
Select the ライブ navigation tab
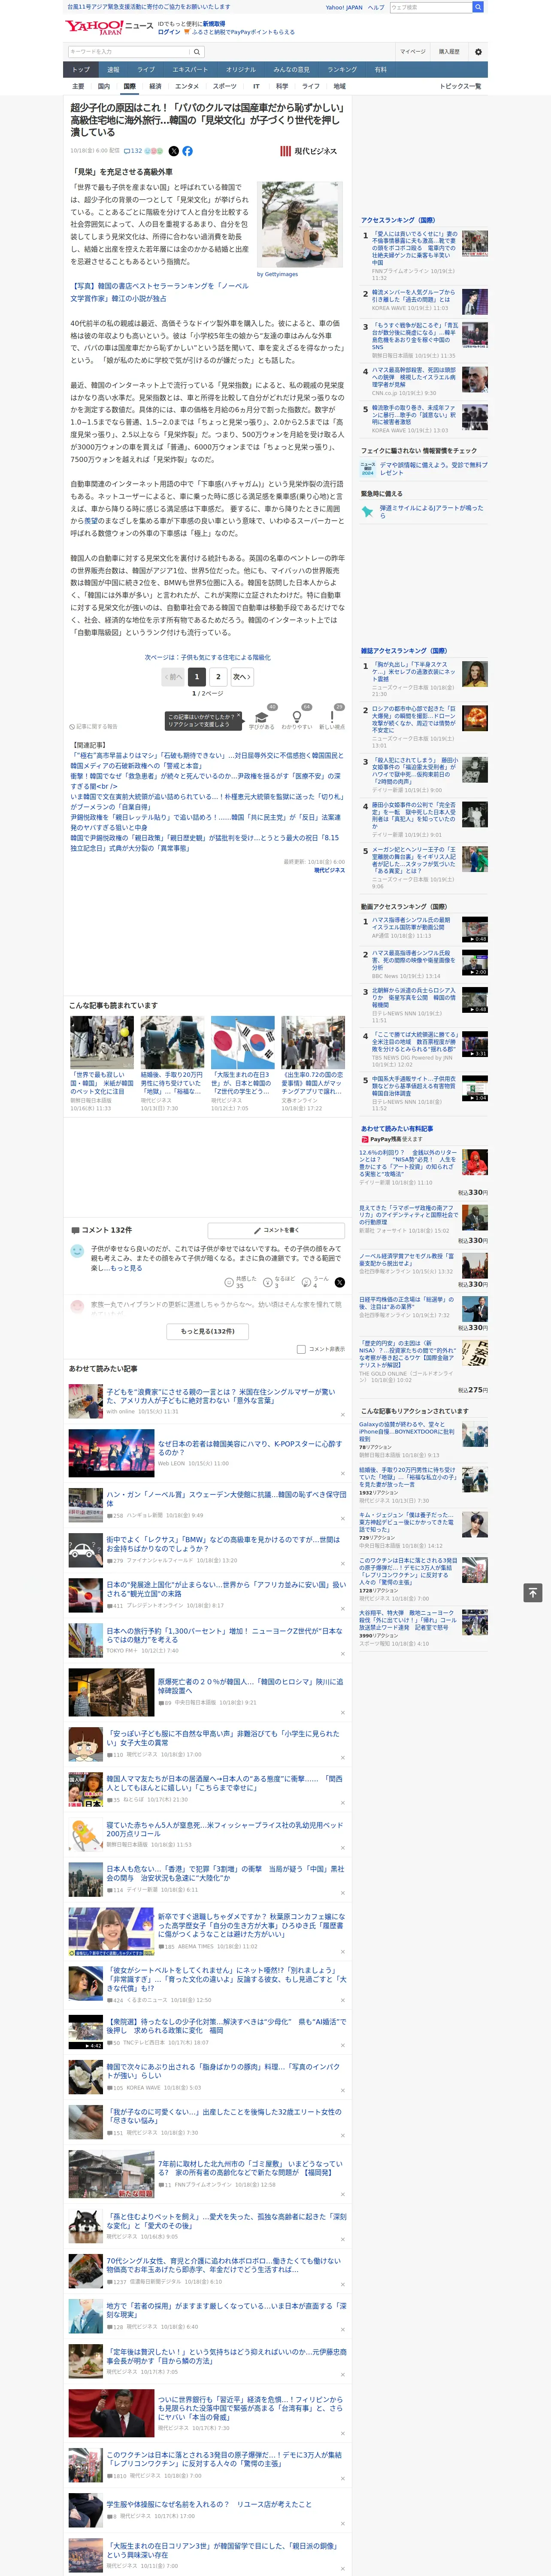pyautogui.click(x=146, y=70)
